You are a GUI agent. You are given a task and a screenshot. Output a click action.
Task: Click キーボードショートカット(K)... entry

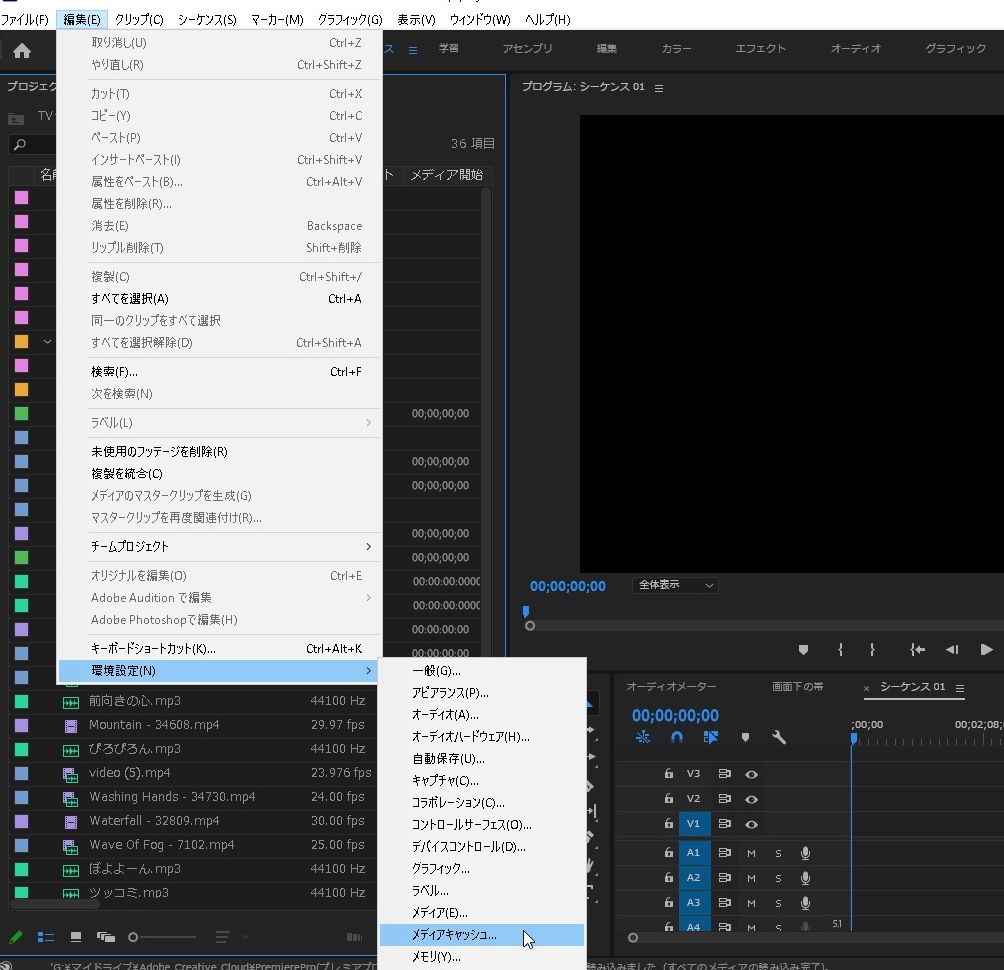pyautogui.click(x=153, y=649)
